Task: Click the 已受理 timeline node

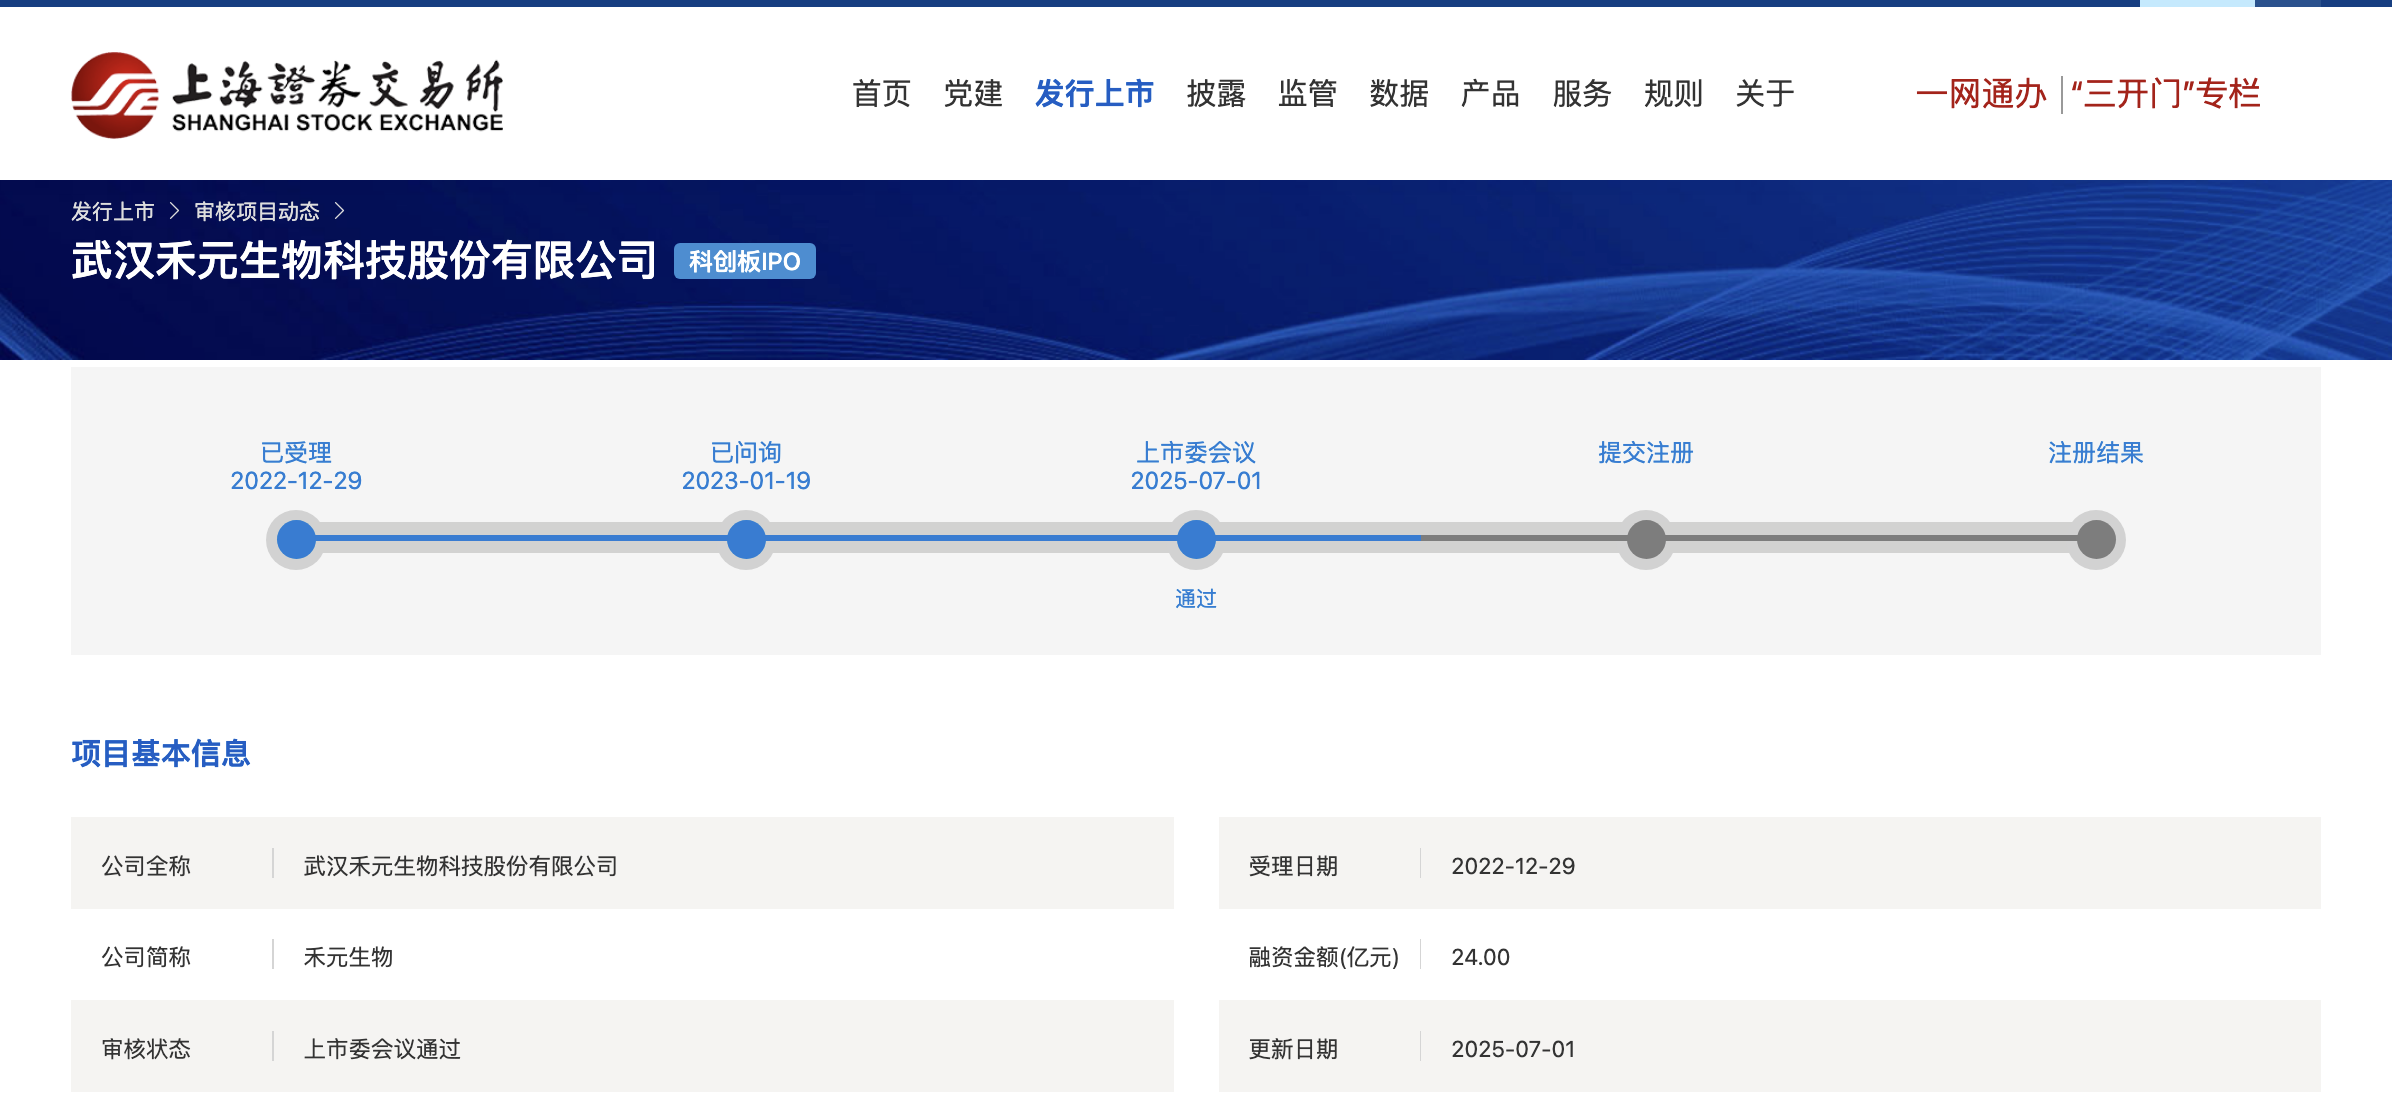Action: point(296,540)
